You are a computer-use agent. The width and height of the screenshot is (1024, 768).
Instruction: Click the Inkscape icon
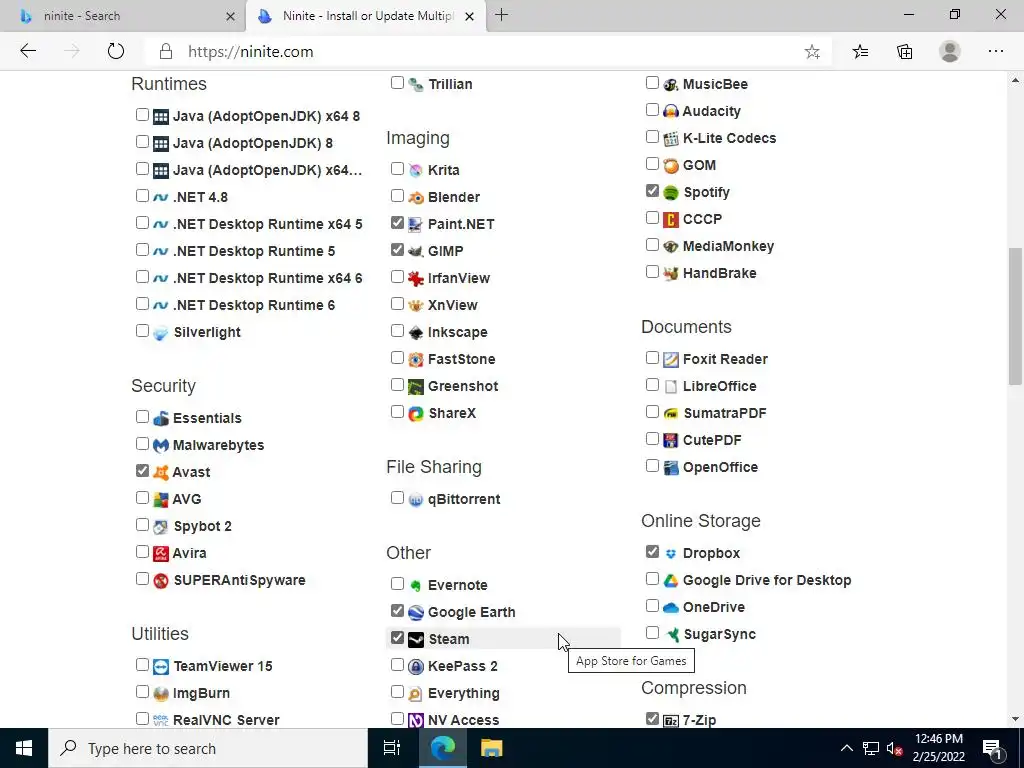tap(415, 332)
